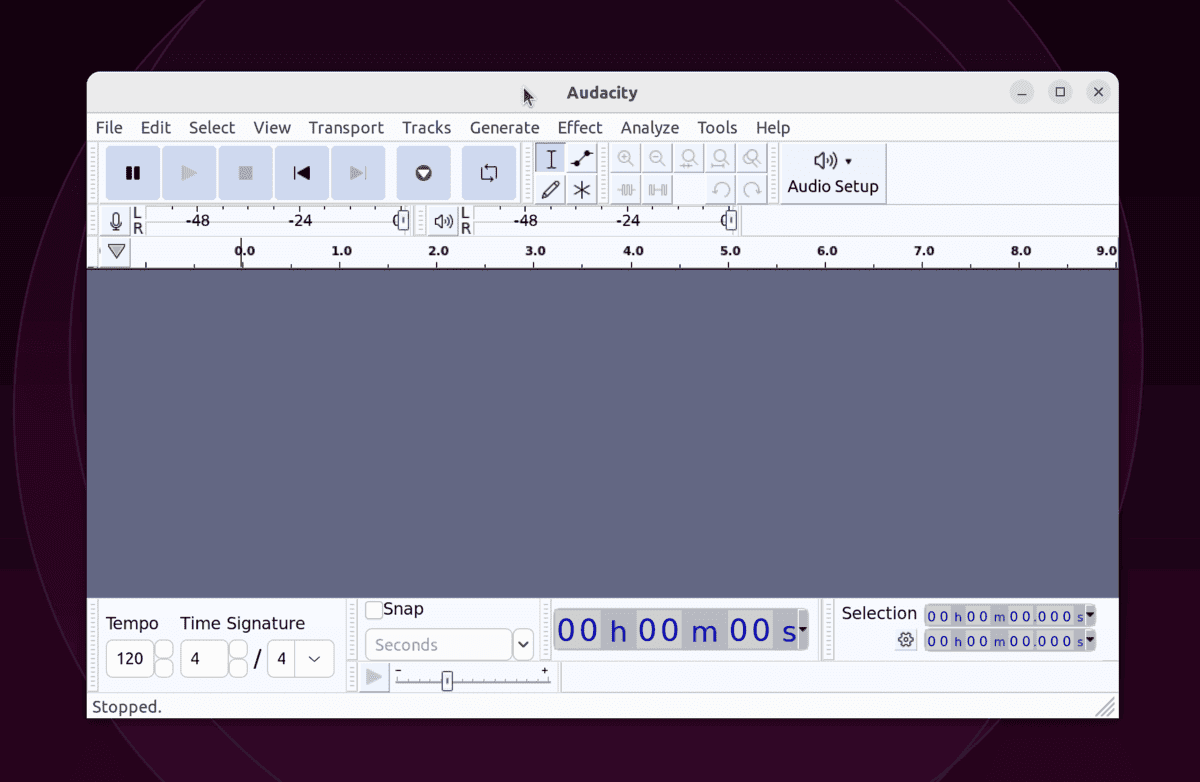Open the Tracks menu
The height and width of the screenshot is (782, 1200).
pyautogui.click(x=427, y=128)
